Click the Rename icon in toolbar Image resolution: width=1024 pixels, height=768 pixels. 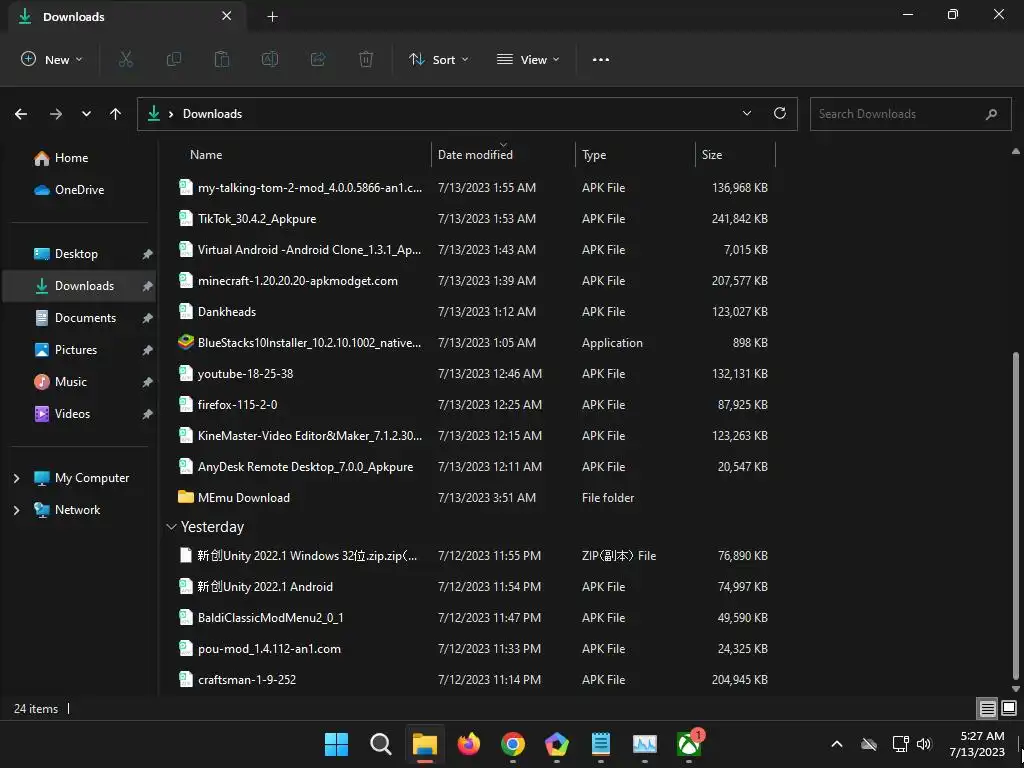click(270, 59)
